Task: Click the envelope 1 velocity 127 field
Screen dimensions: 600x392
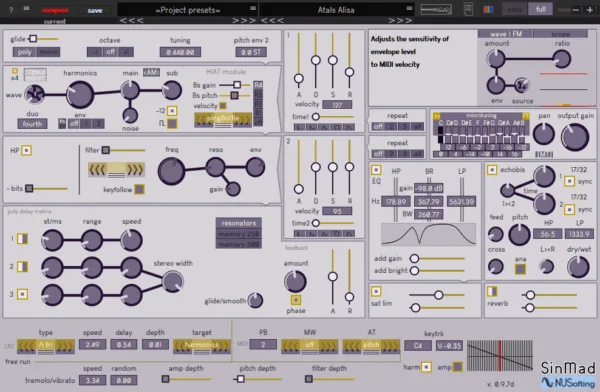Action: point(337,105)
